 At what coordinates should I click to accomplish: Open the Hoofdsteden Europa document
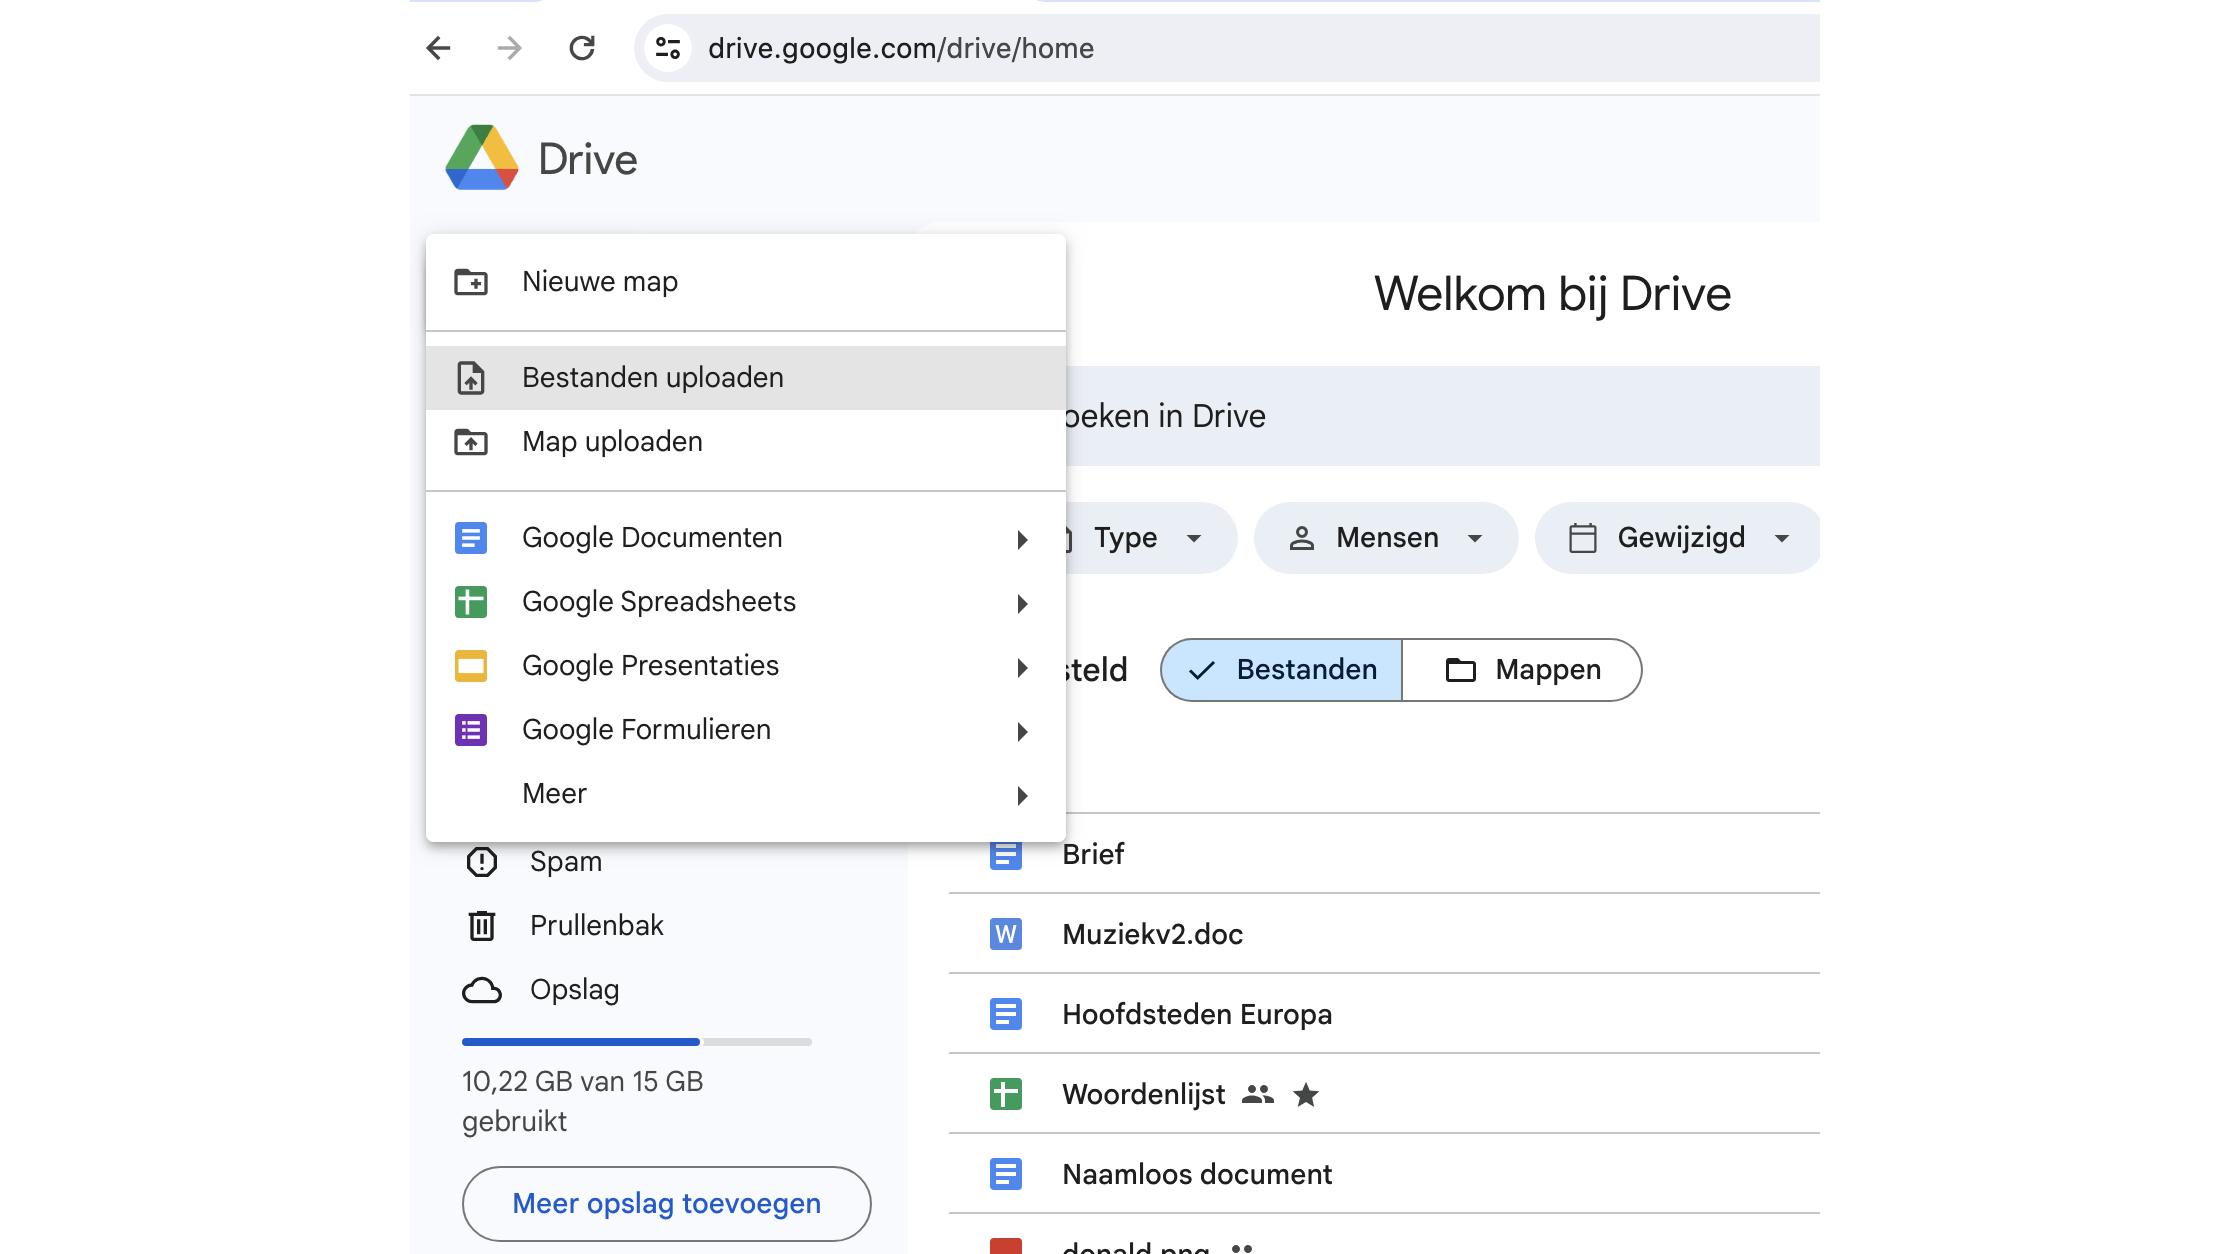tap(1196, 1014)
